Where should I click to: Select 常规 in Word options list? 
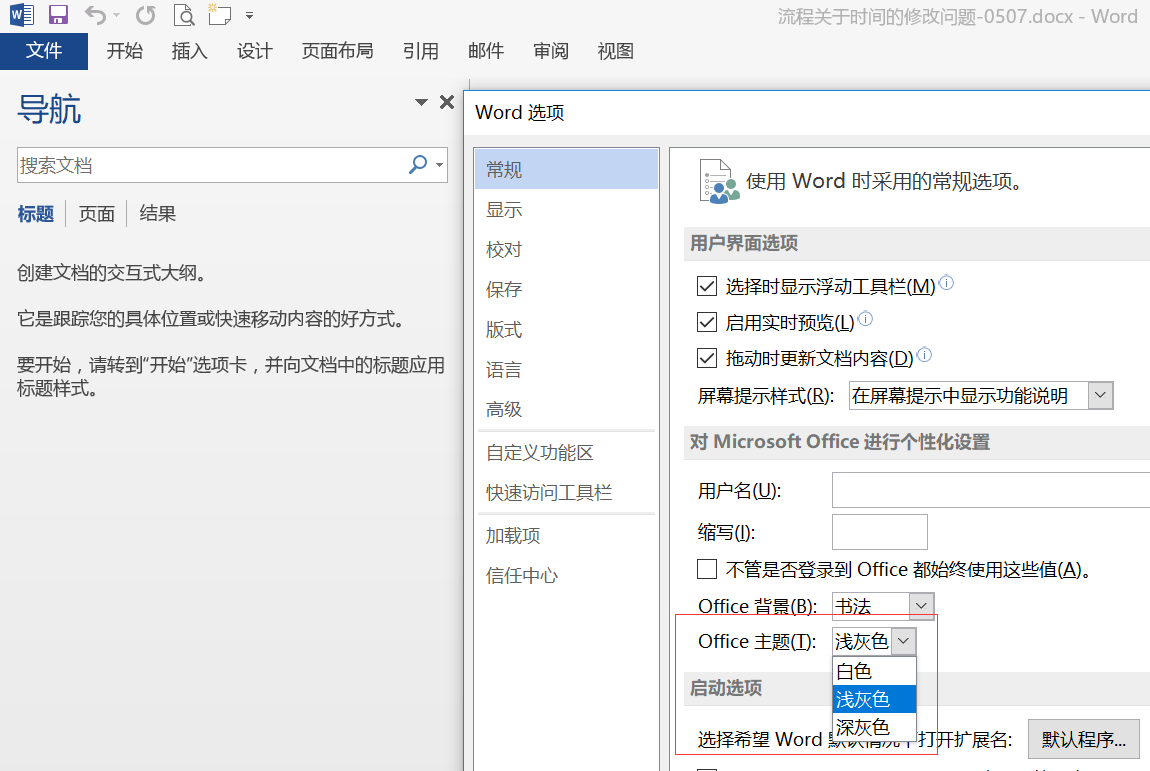(x=566, y=169)
